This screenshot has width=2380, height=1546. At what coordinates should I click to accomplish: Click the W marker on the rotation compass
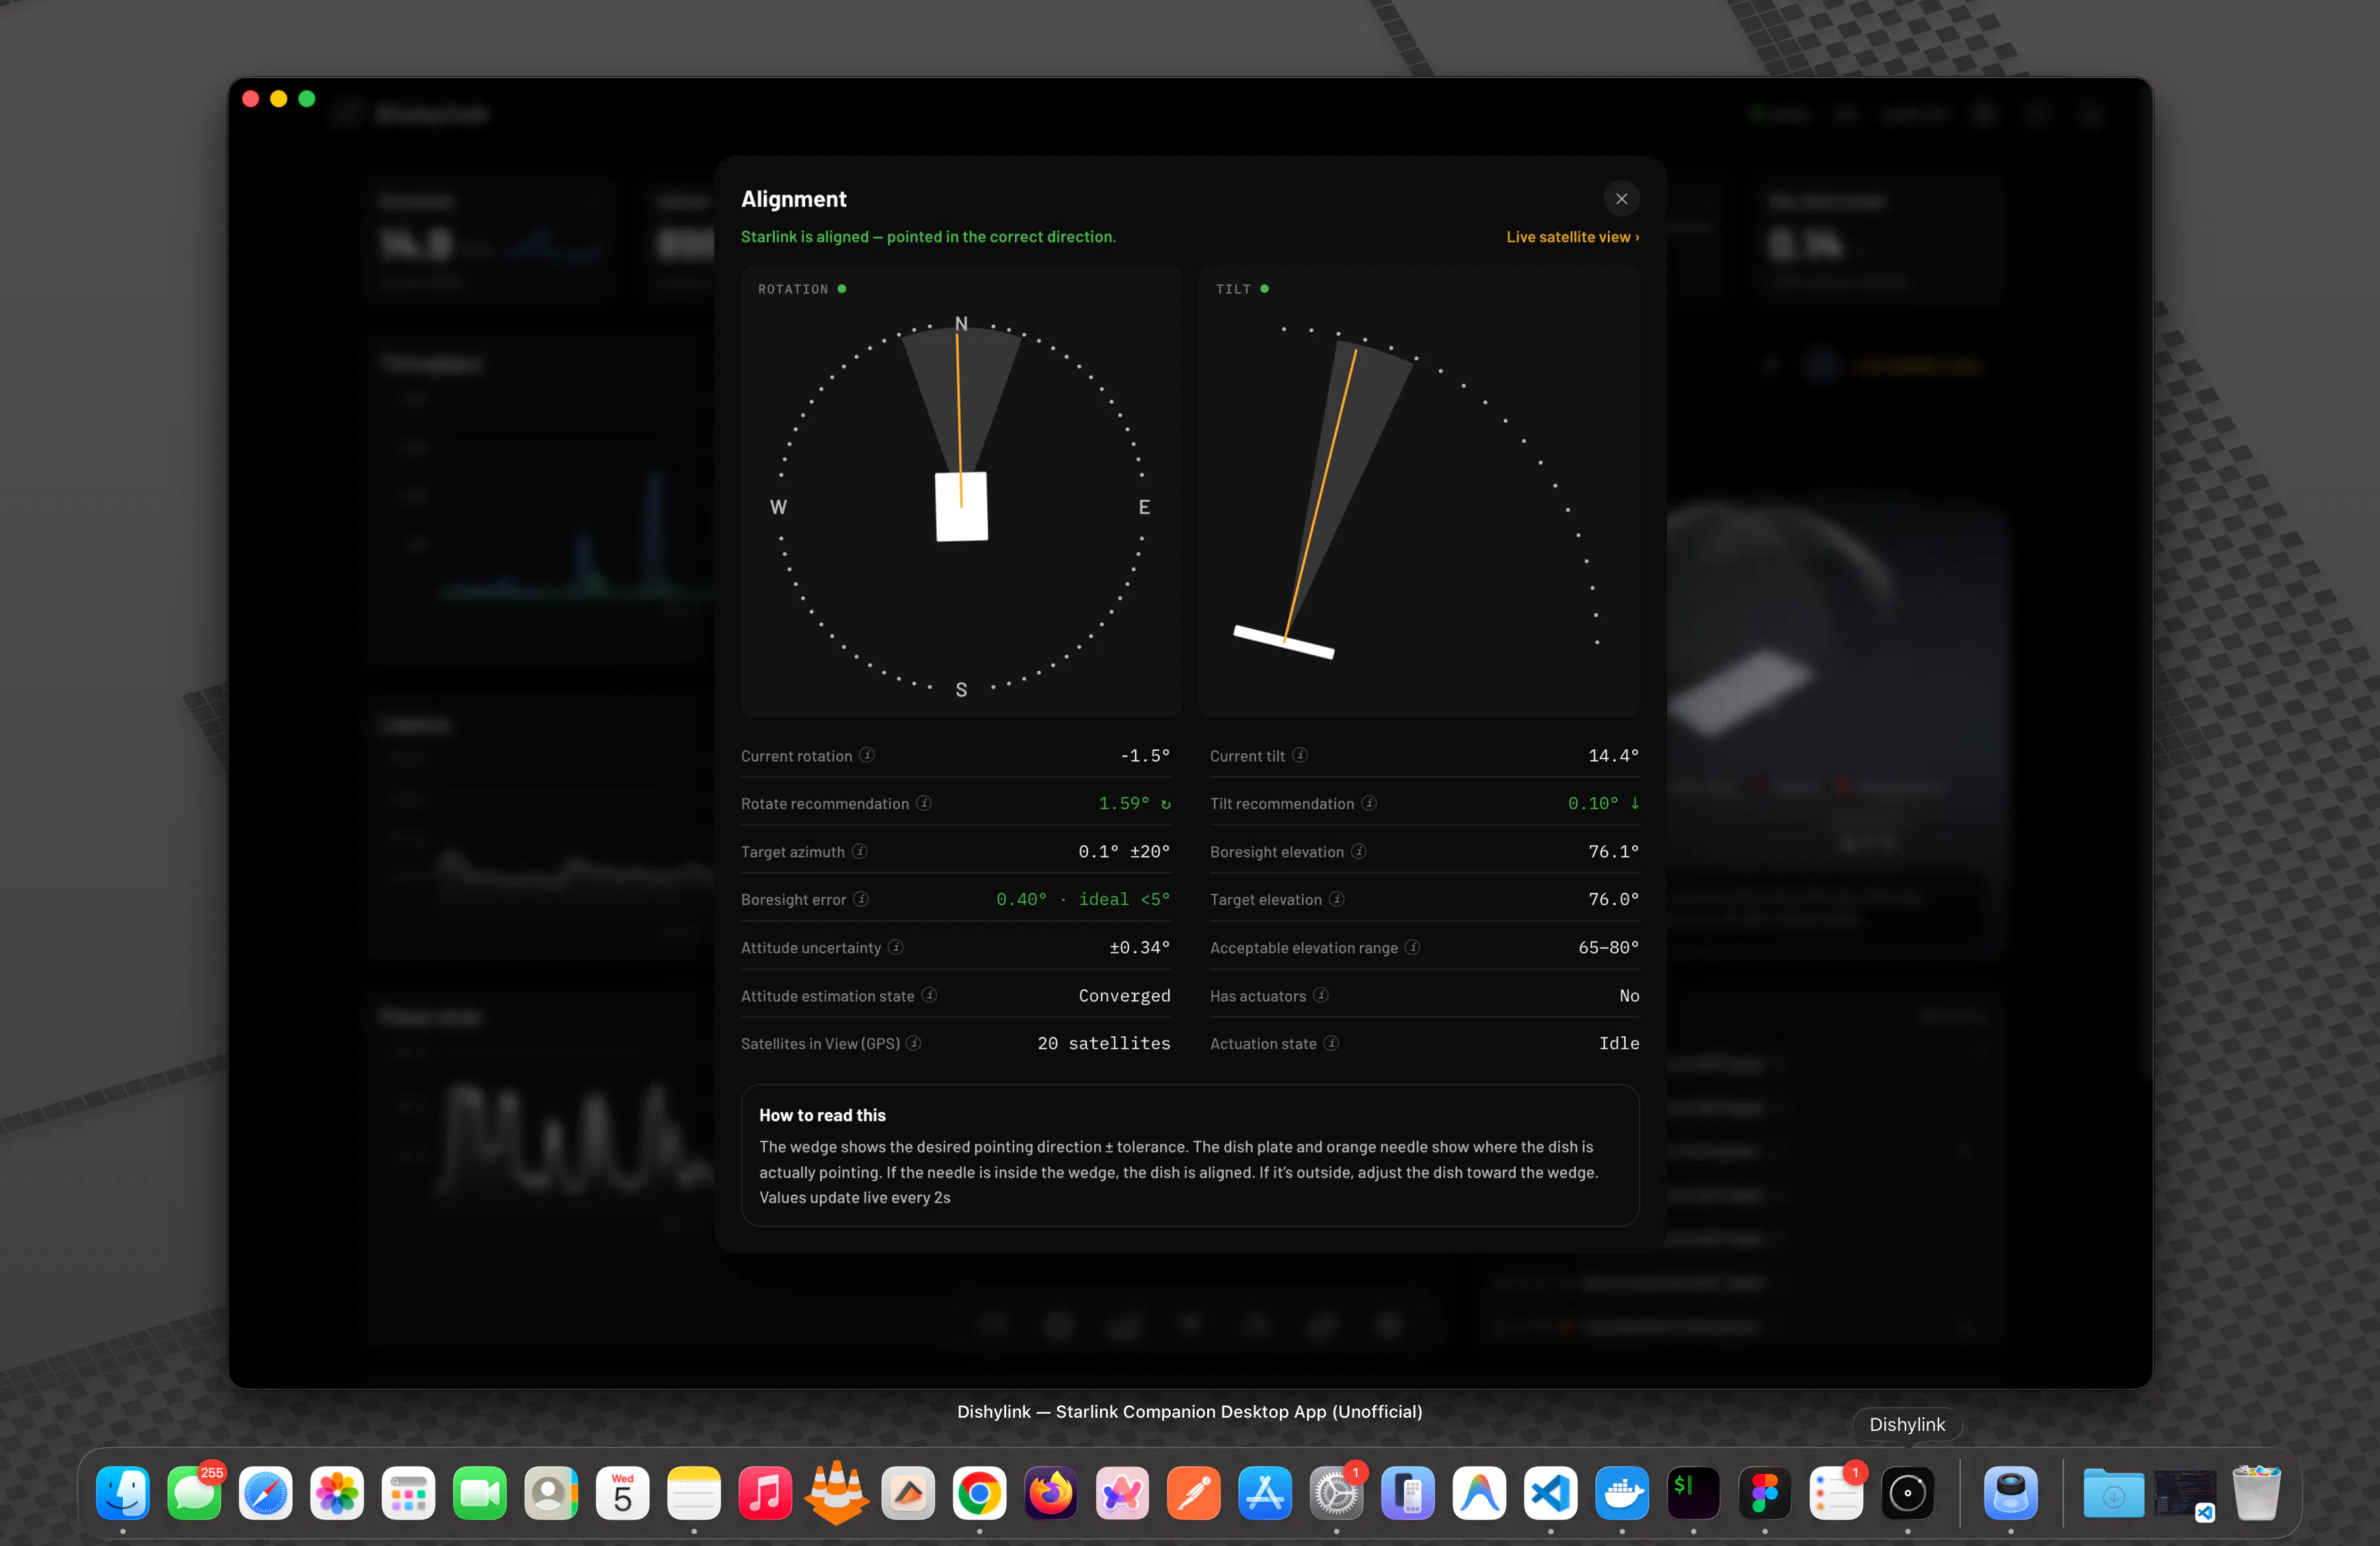(778, 507)
